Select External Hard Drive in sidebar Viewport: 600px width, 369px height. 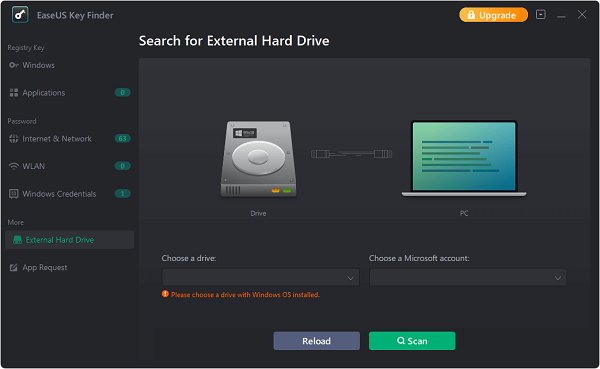coord(70,240)
